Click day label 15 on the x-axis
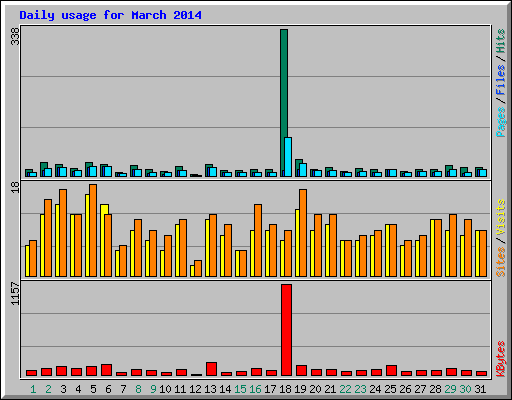This screenshot has width=512, height=400. click(x=240, y=389)
